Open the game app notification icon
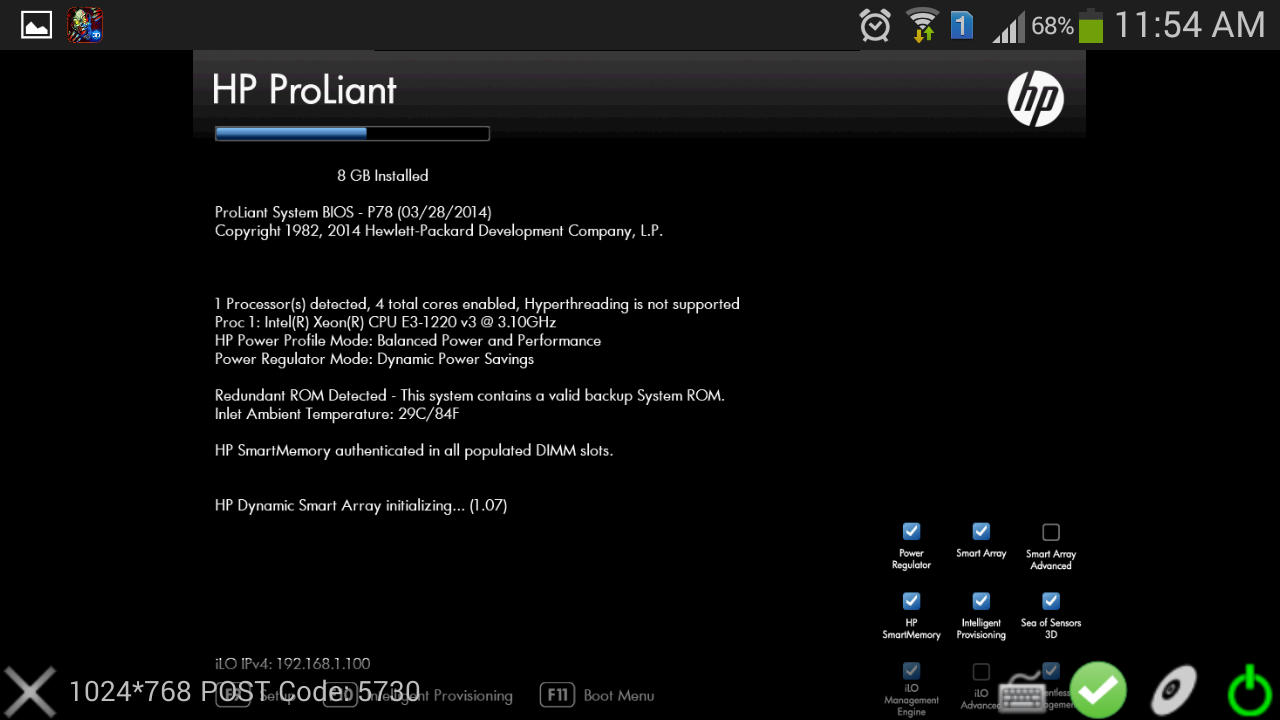 [85, 25]
